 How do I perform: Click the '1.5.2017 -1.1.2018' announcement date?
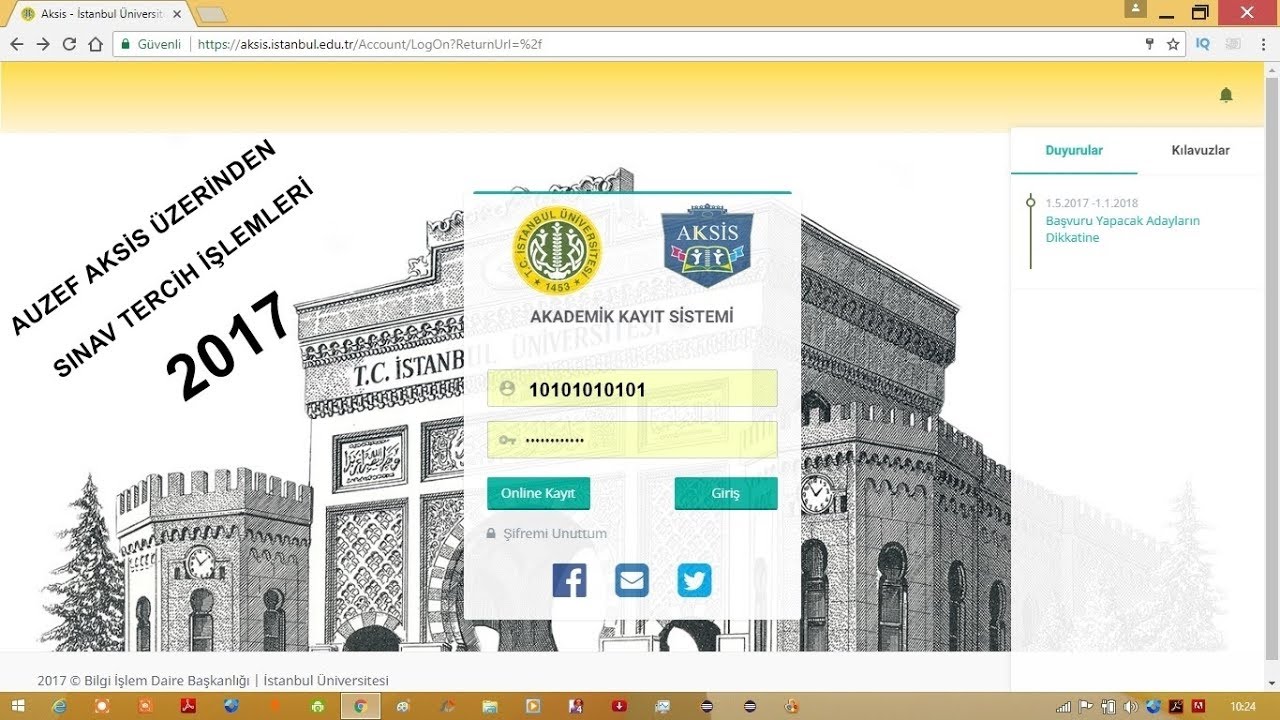[x=1092, y=203]
